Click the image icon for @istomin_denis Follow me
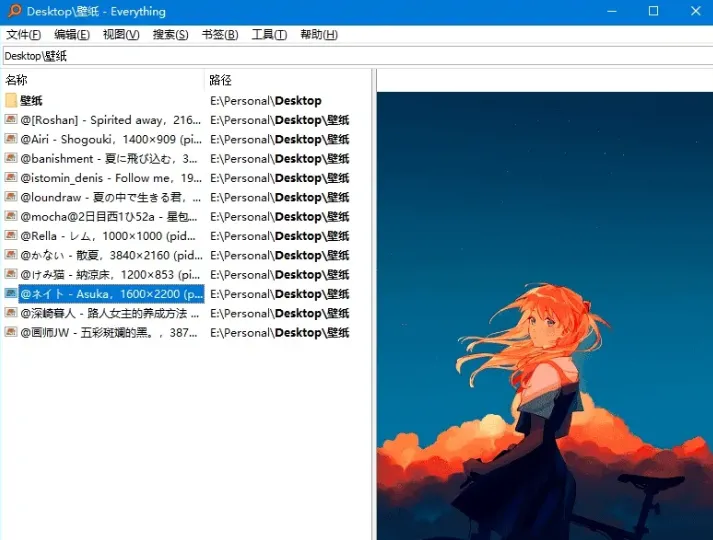This screenshot has width=713, height=540. (x=11, y=177)
